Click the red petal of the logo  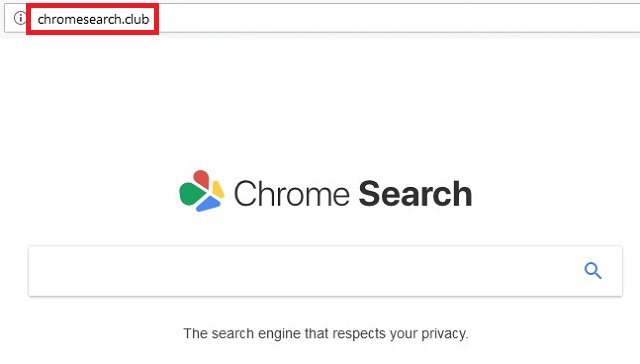(x=202, y=179)
